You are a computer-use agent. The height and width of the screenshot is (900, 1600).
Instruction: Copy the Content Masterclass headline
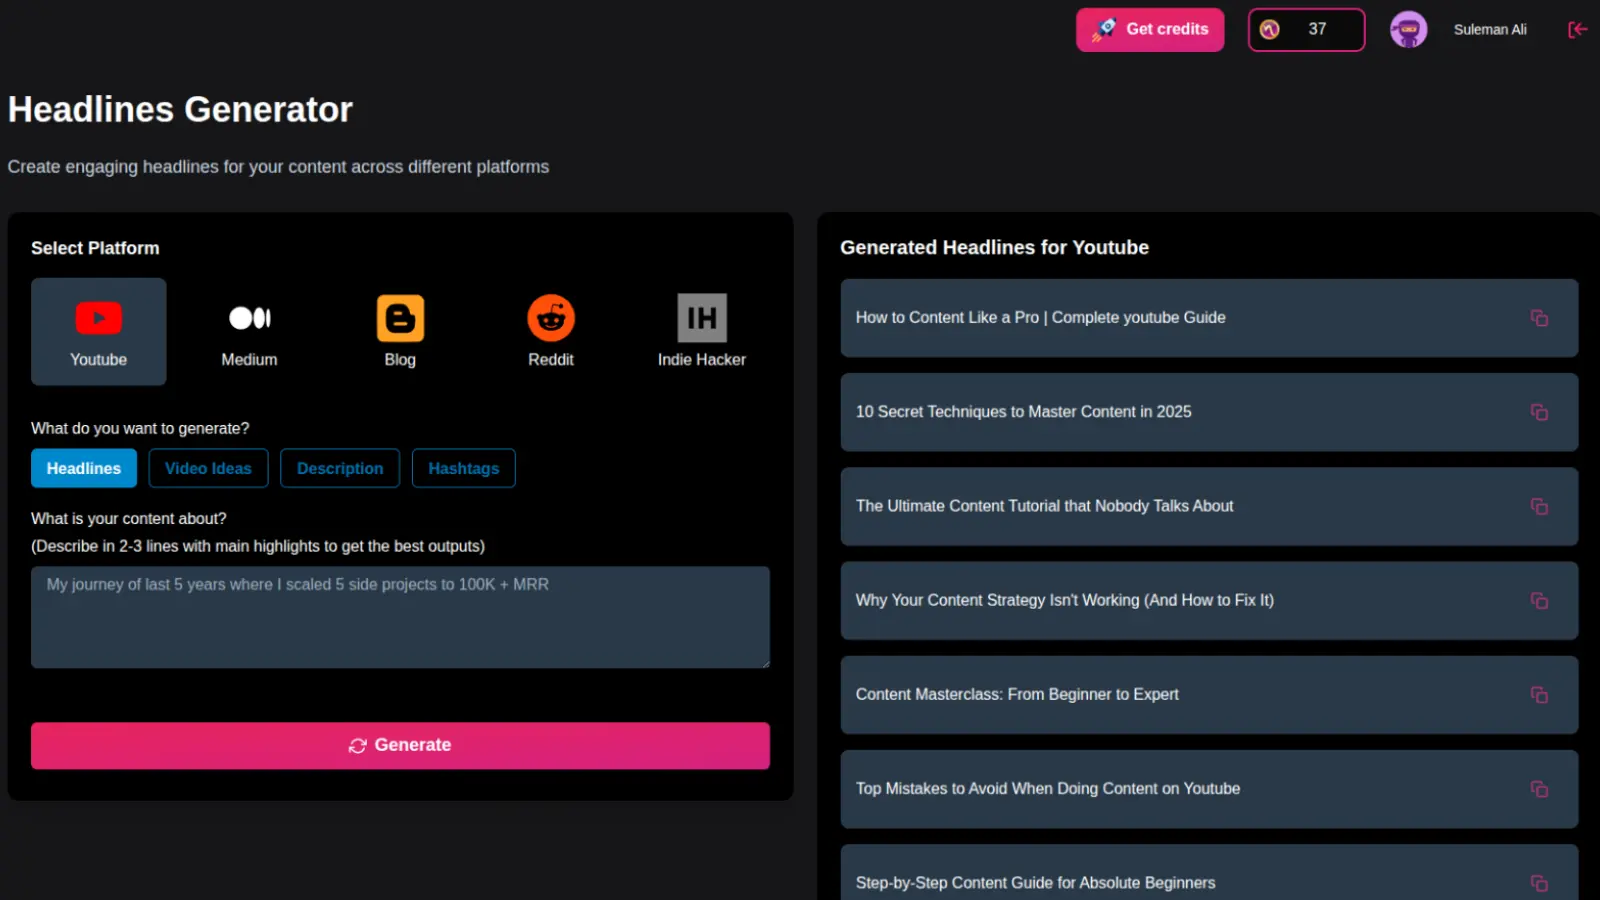pos(1539,694)
